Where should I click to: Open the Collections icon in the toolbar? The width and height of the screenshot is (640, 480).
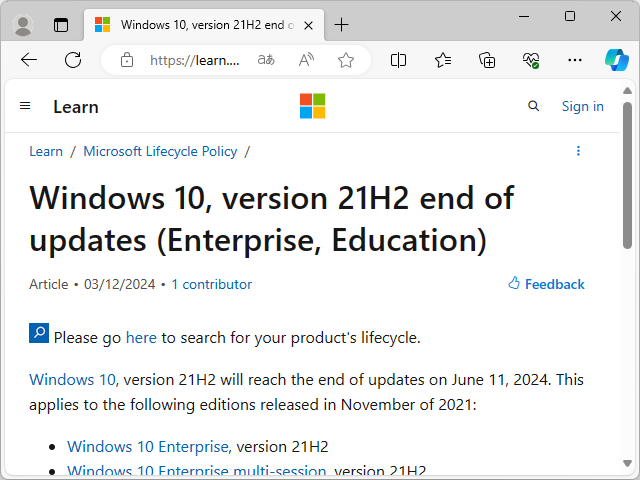click(x=487, y=60)
